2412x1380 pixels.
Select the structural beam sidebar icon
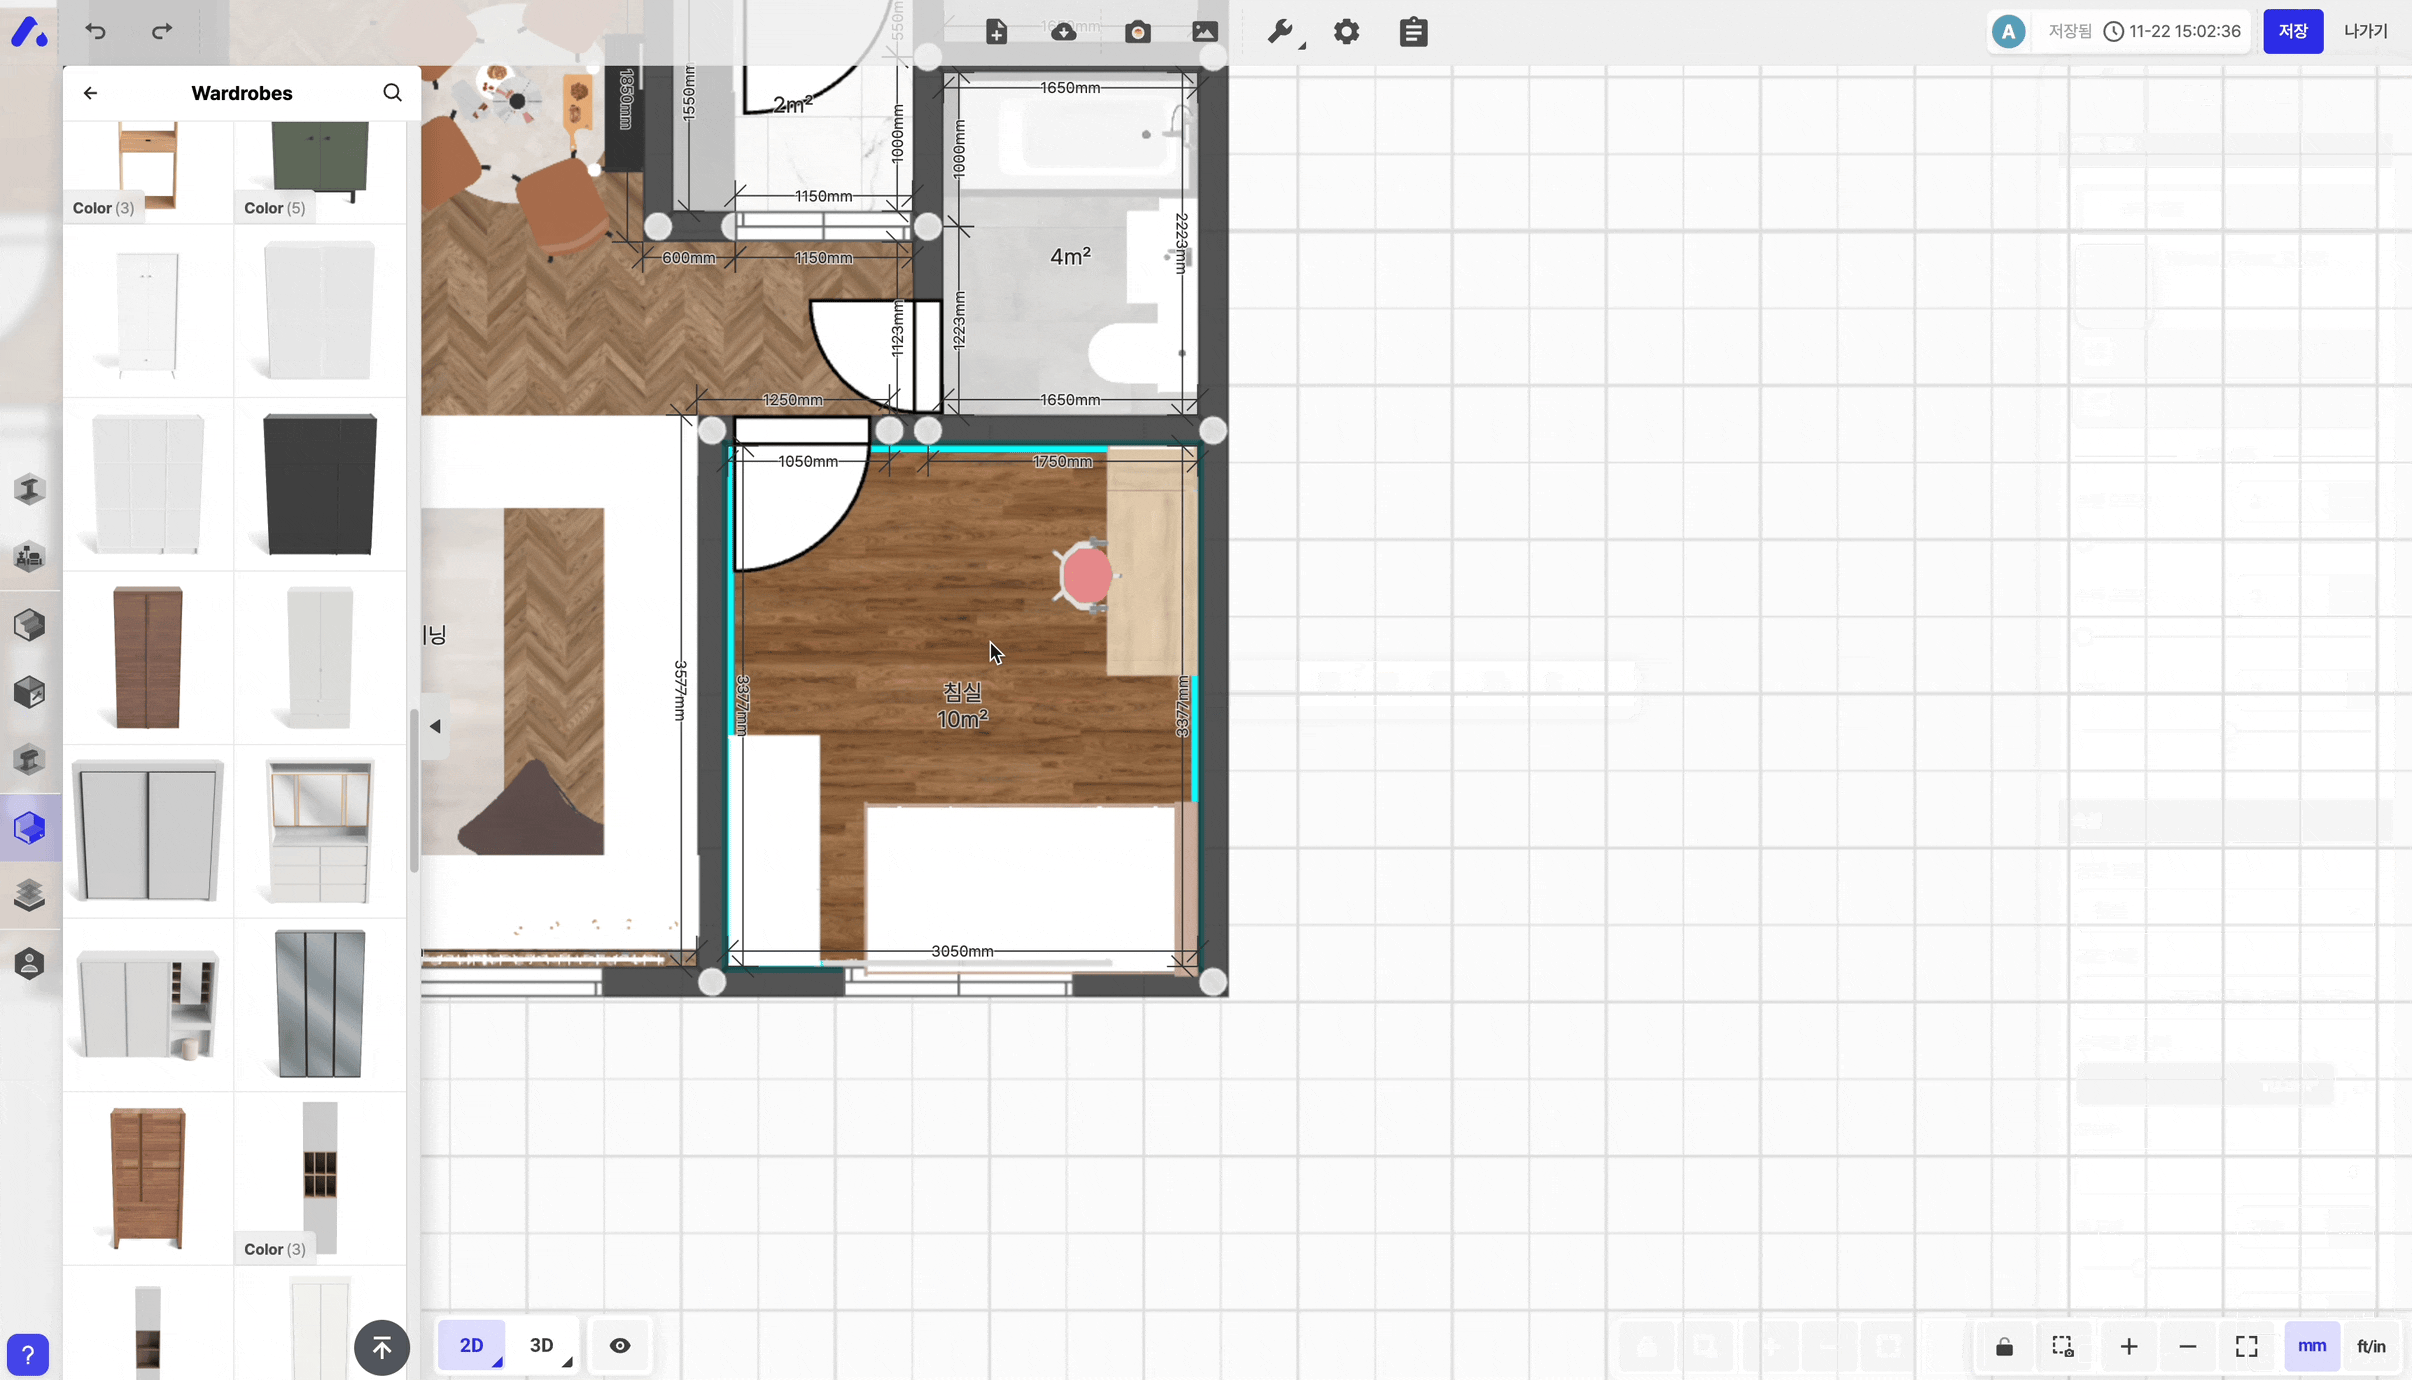[x=30, y=489]
